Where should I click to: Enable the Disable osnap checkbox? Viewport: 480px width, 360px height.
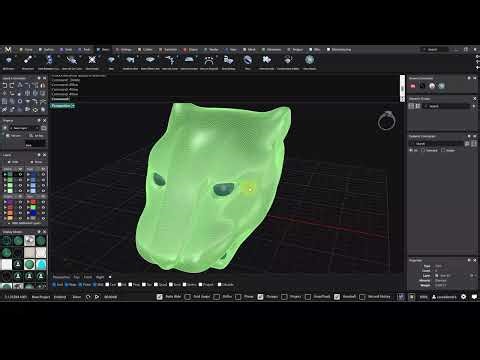[x=219, y=284]
